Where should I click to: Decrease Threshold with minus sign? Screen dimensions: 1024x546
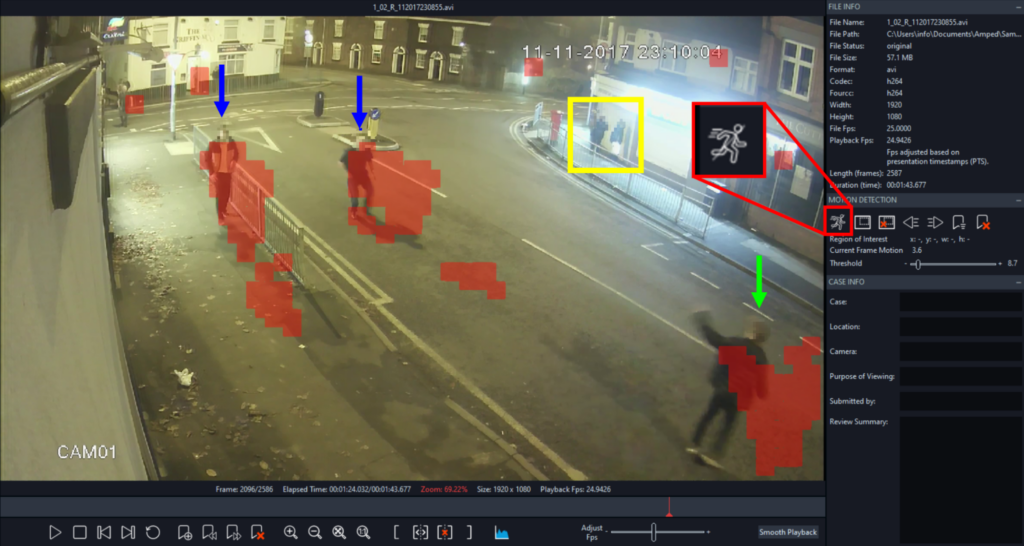click(905, 264)
